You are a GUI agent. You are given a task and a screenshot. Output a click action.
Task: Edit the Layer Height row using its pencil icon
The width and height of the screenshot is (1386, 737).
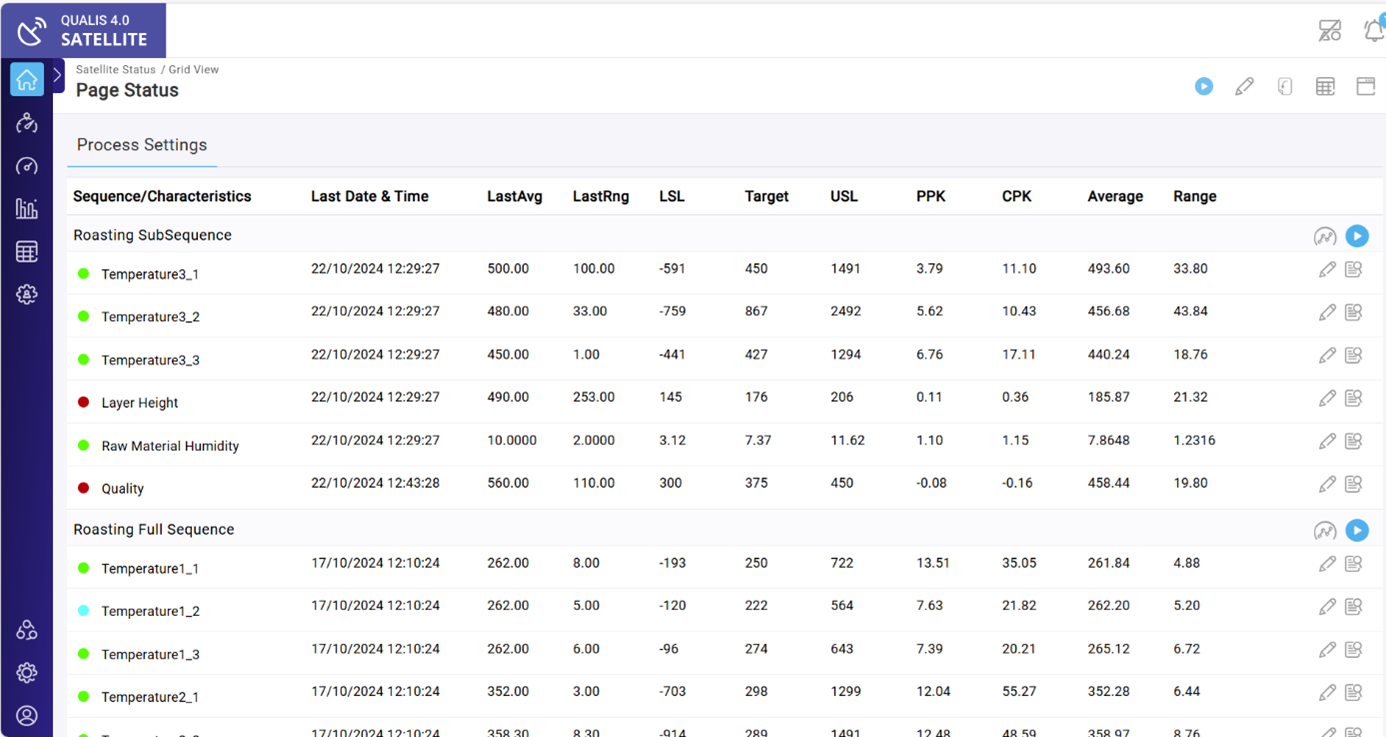[x=1327, y=397]
